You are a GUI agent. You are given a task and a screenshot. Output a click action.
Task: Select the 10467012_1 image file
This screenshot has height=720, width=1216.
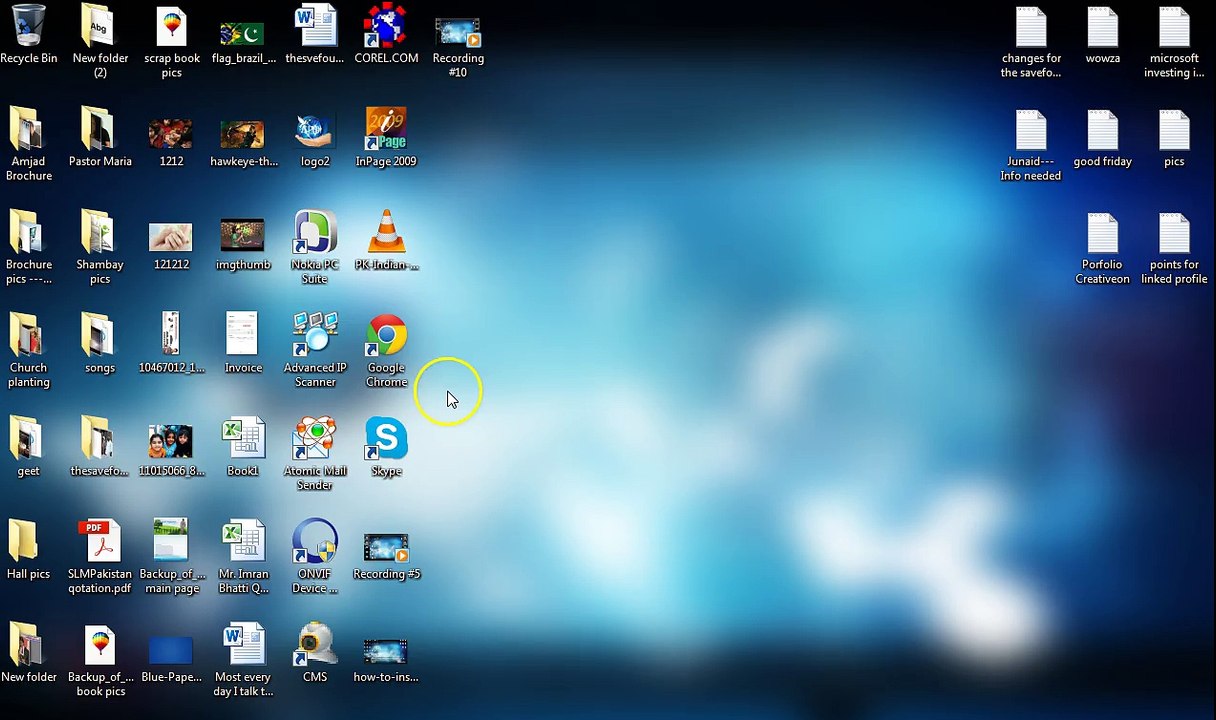coord(171,334)
